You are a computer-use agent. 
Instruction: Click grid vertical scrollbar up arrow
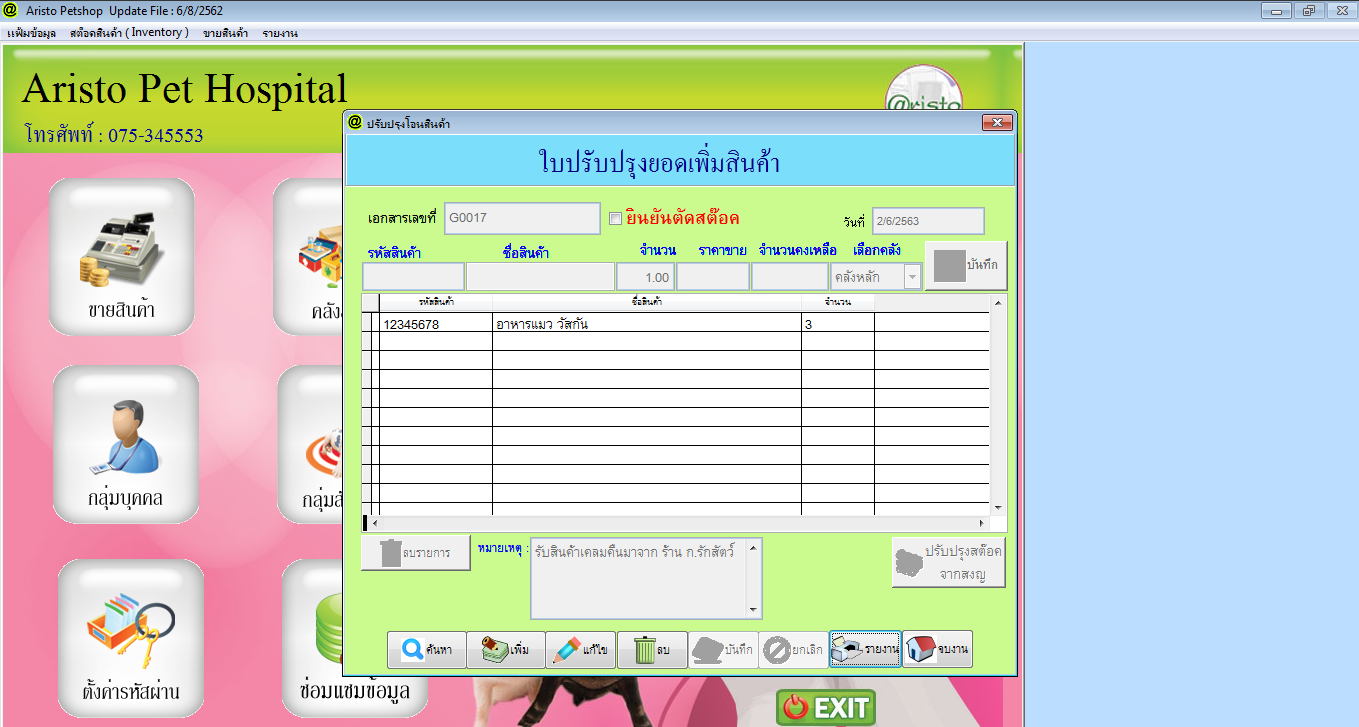[997, 302]
